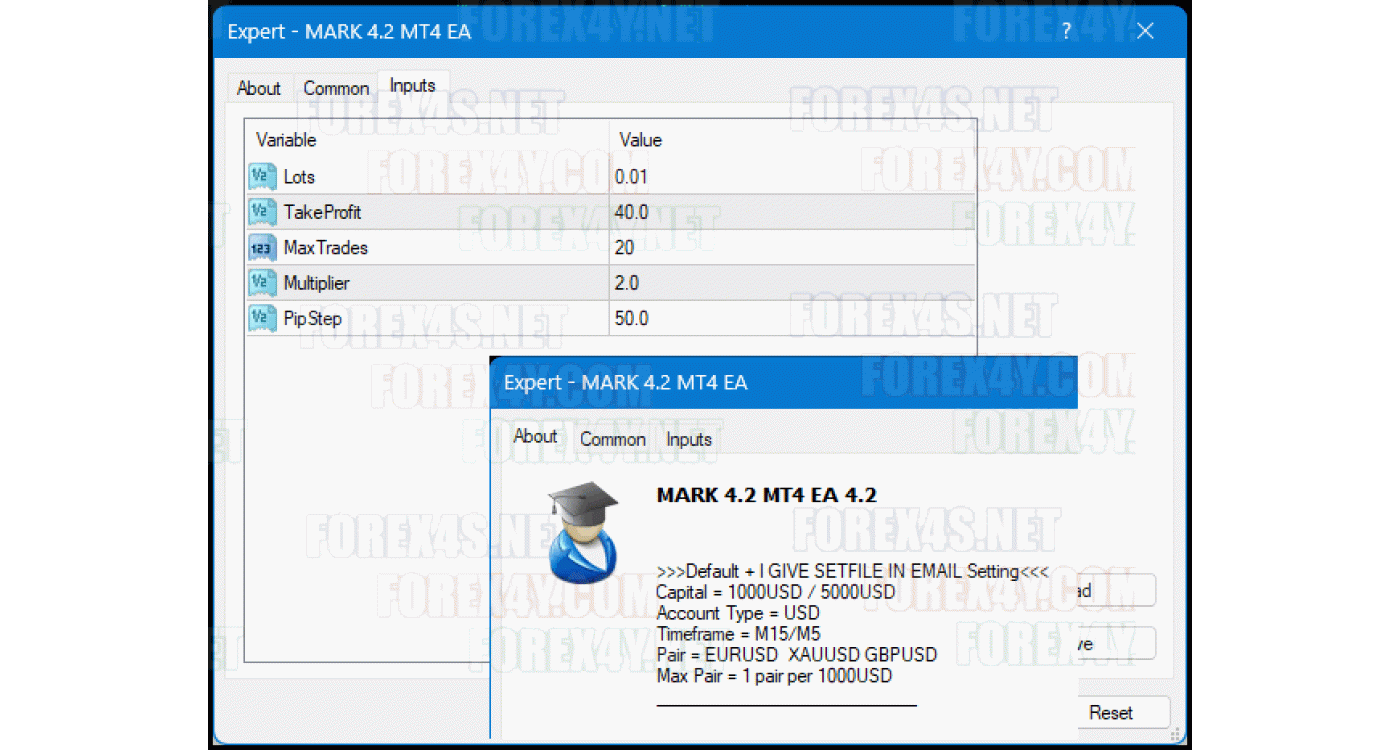The width and height of the screenshot is (1400, 750).
Task: Click the TakeProfit variable icon
Action: (262, 212)
